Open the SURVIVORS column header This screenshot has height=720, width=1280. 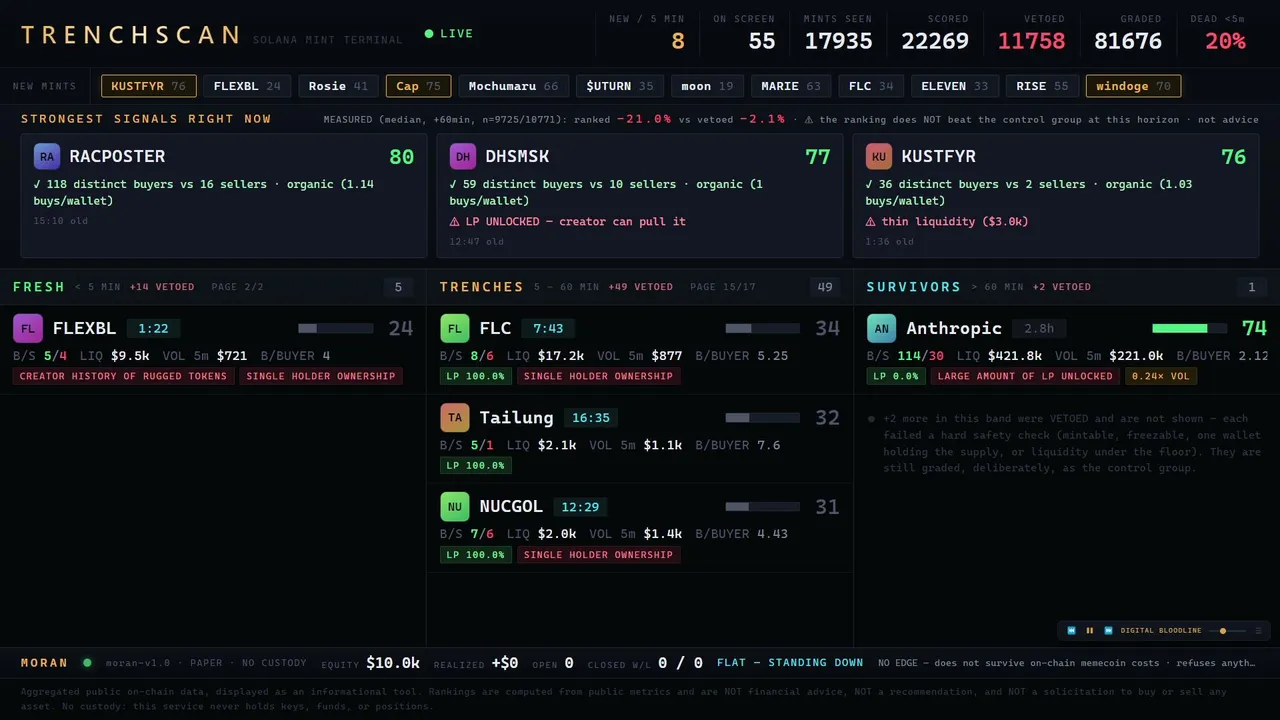tap(914, 287)
